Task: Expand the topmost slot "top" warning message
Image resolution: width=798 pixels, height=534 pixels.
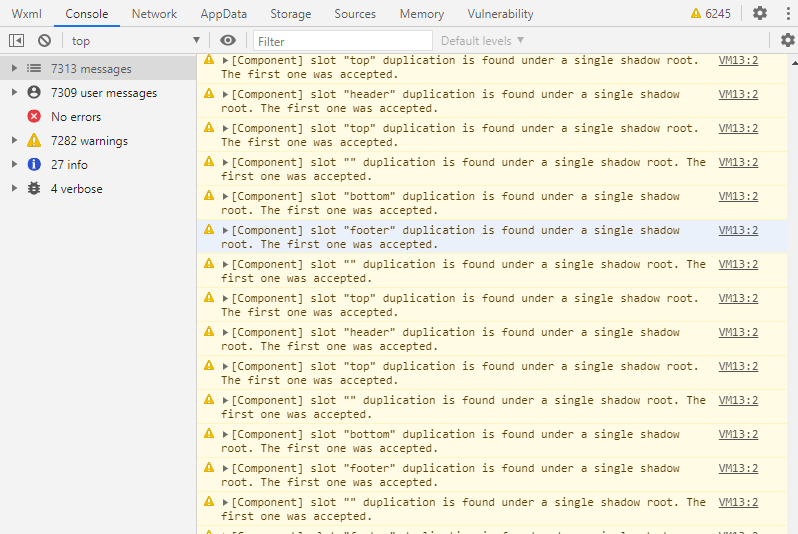Action: coord(225,61)
